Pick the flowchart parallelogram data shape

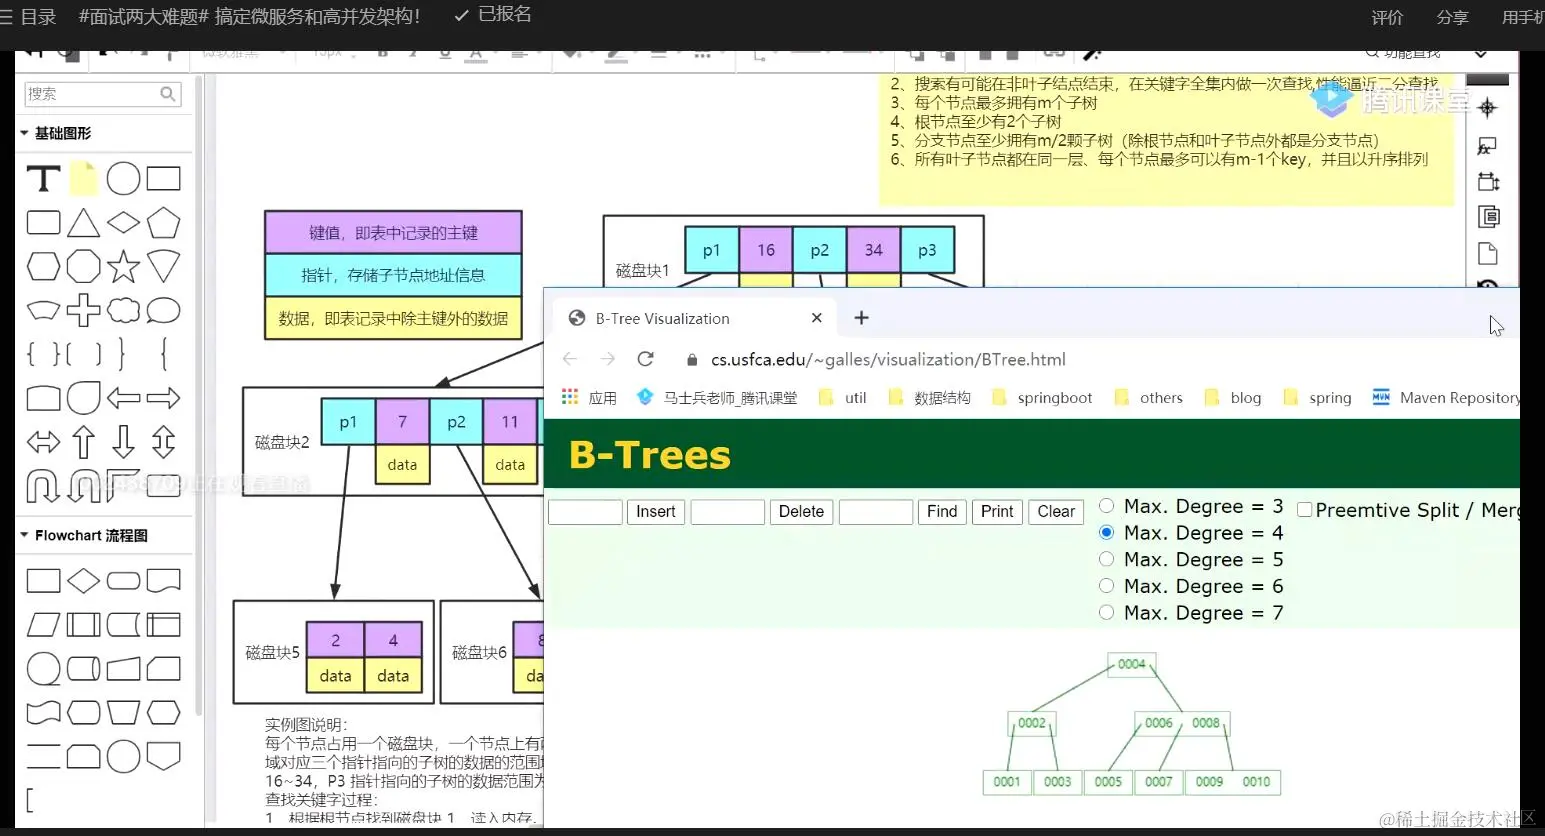click(x=43, y=625)
